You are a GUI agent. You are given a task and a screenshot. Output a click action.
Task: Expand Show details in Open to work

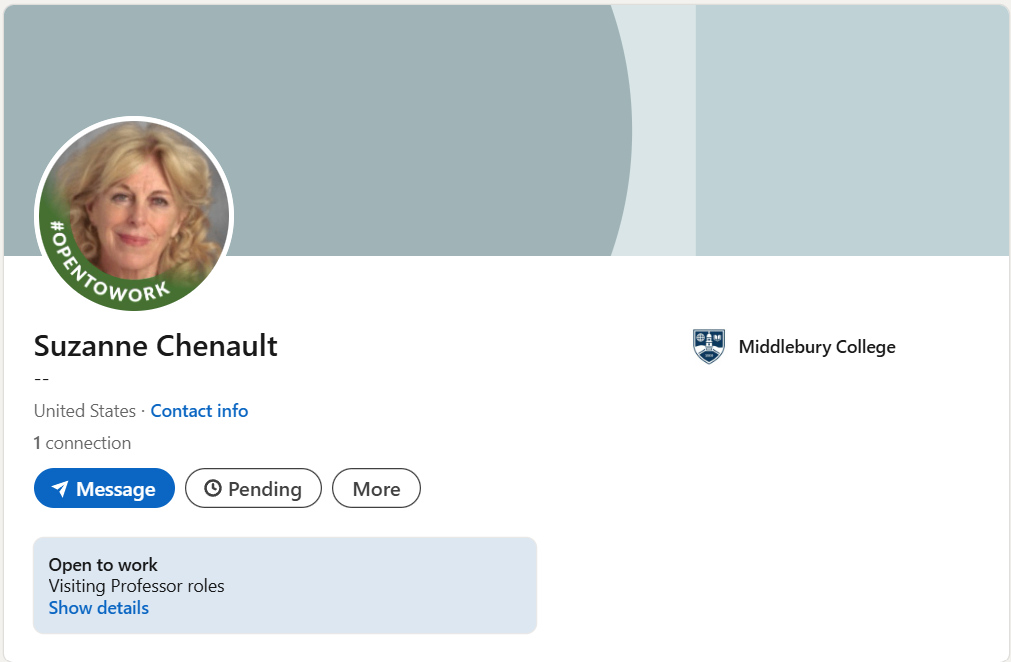pos(98,608)
